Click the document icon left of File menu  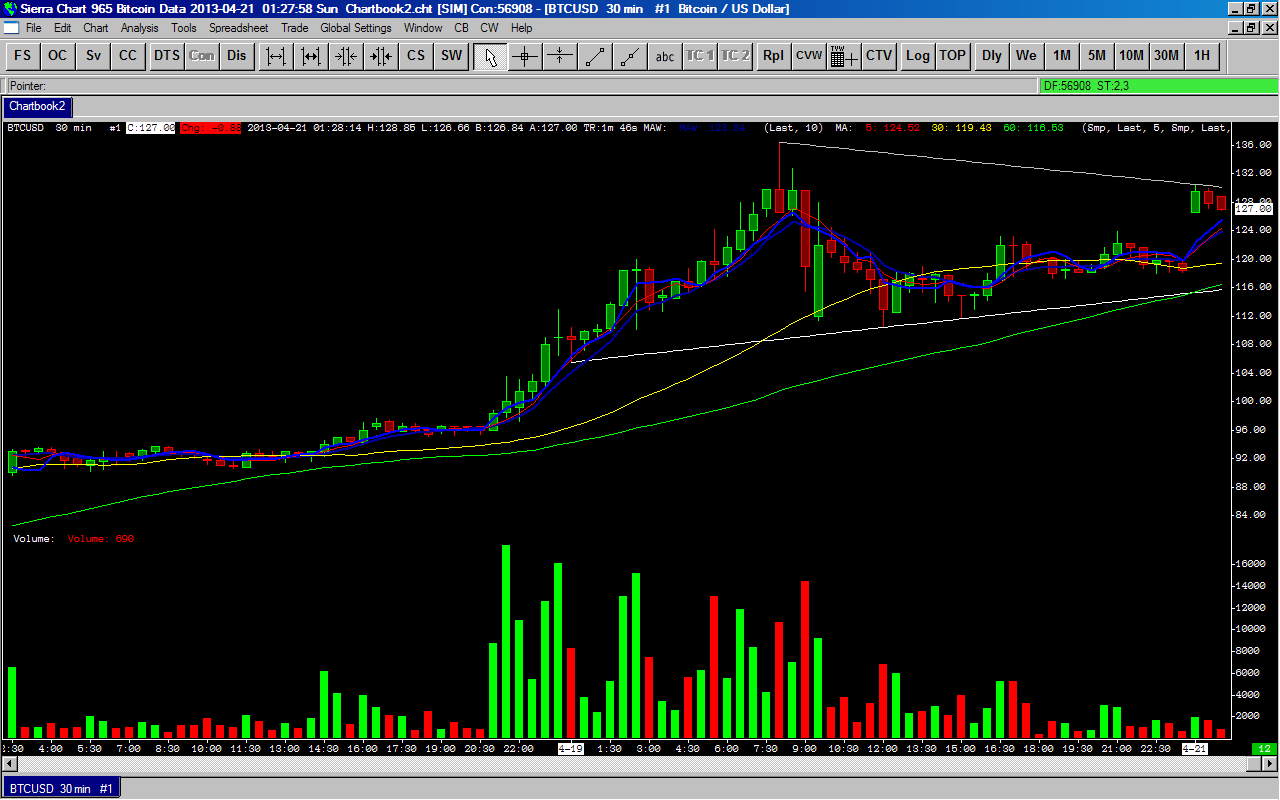pyautogui.click(x=10, y=28)
